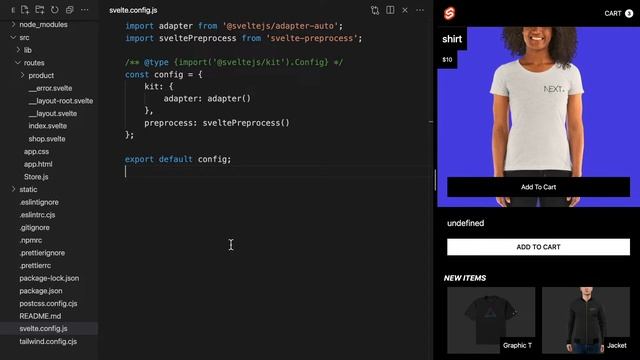640x360 pixels.
Task: Open app.css file
Action: point(36,151)
